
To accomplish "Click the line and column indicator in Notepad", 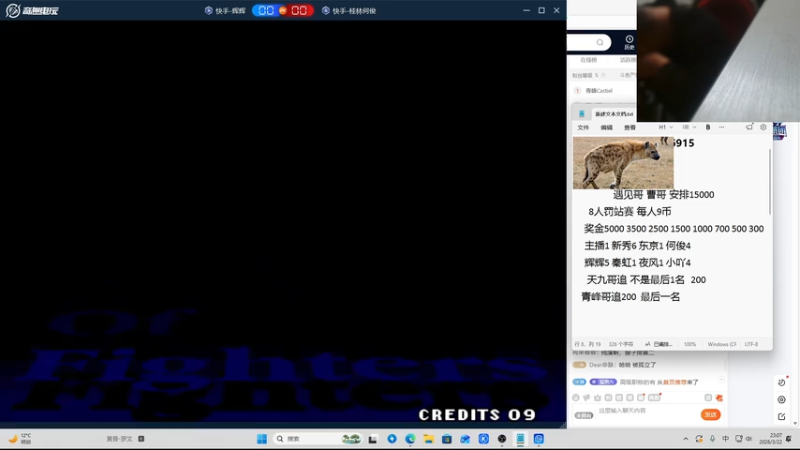I will [x=587, y=344].
